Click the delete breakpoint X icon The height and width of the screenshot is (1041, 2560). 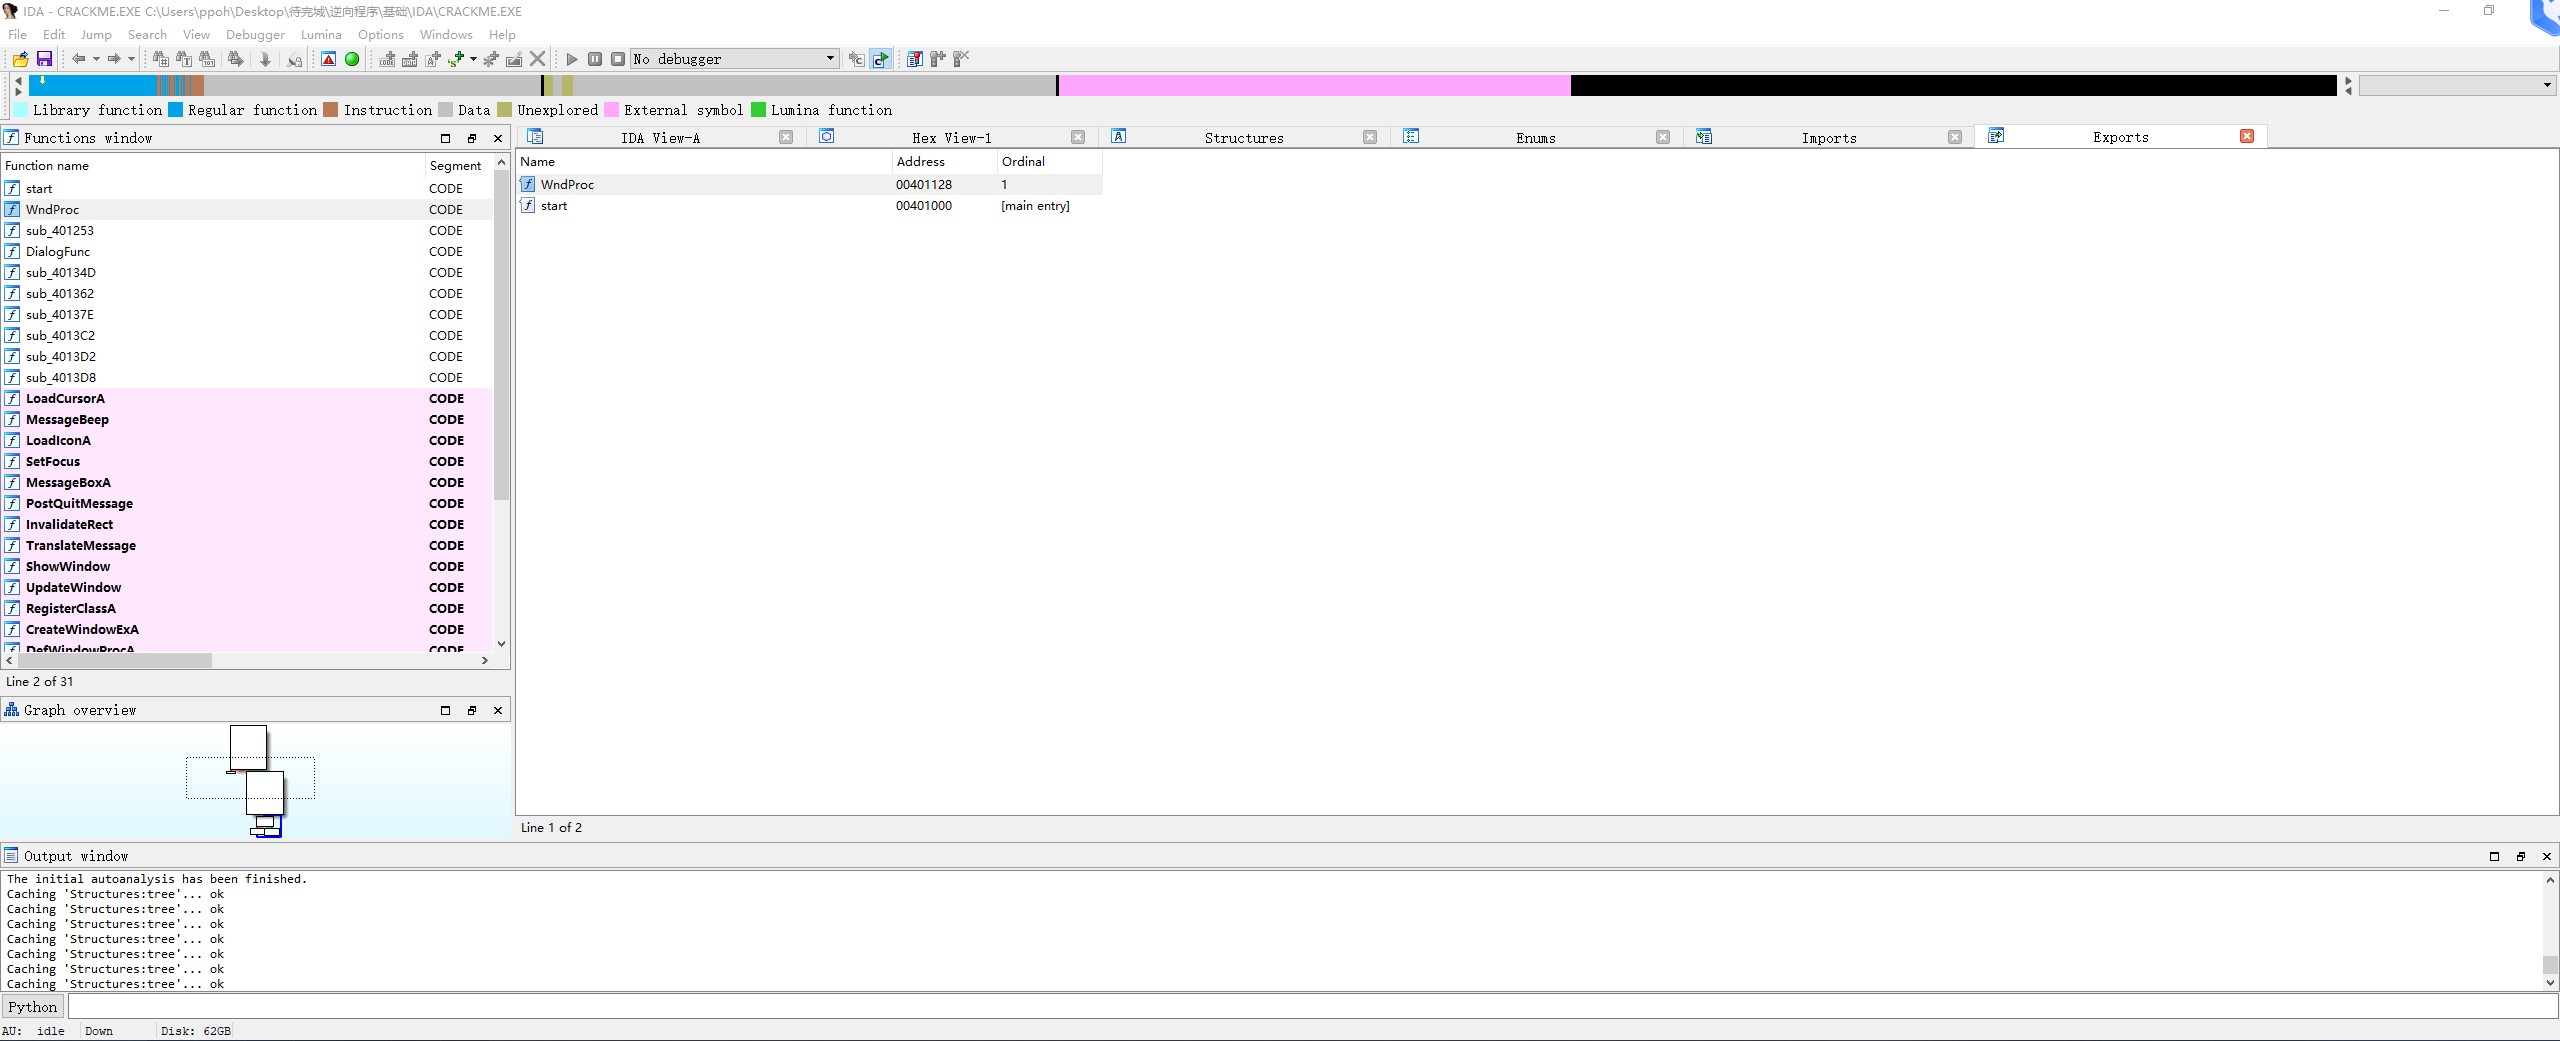pos(961,59)
